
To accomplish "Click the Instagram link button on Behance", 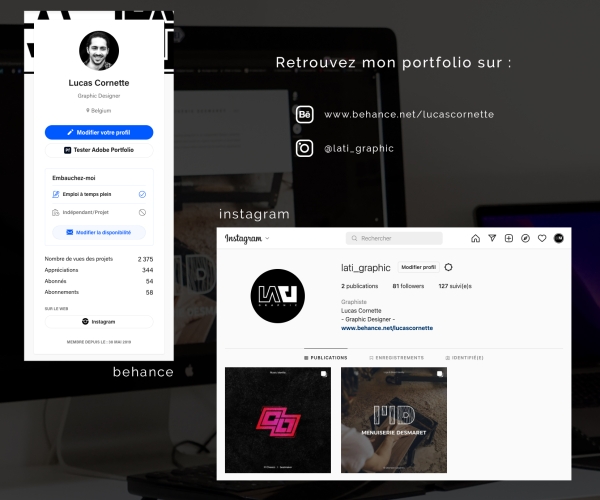I will coord(99,322).
